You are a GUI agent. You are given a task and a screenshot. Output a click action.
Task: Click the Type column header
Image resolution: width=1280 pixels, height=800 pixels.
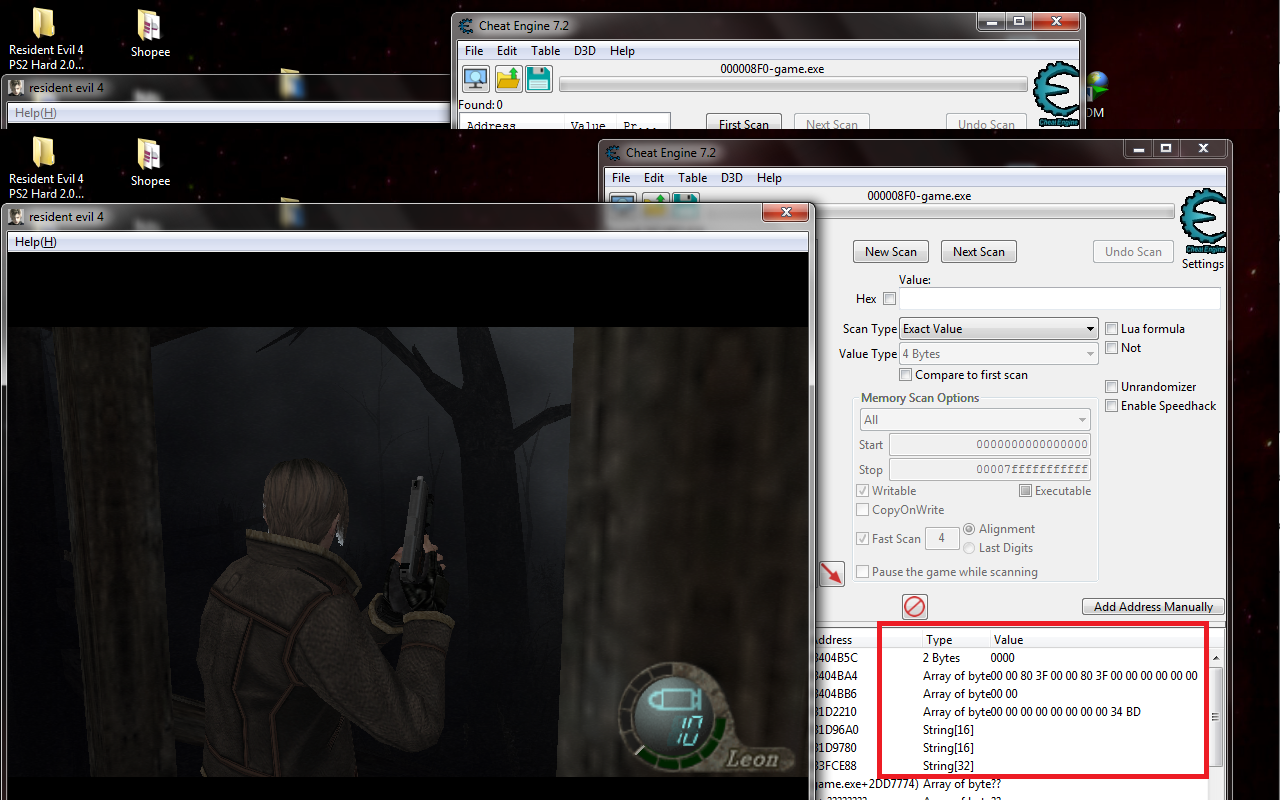939,640
